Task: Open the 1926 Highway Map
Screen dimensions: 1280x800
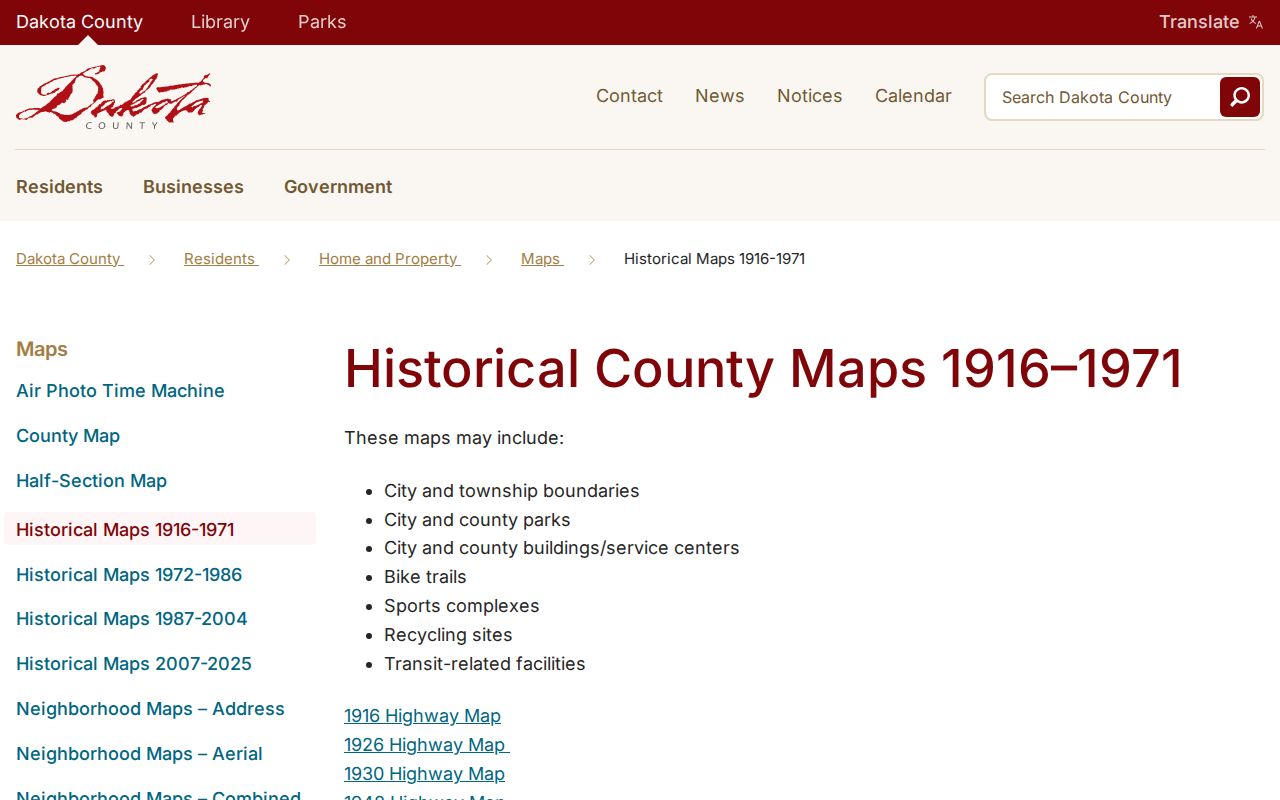Action: click(426, 745)
